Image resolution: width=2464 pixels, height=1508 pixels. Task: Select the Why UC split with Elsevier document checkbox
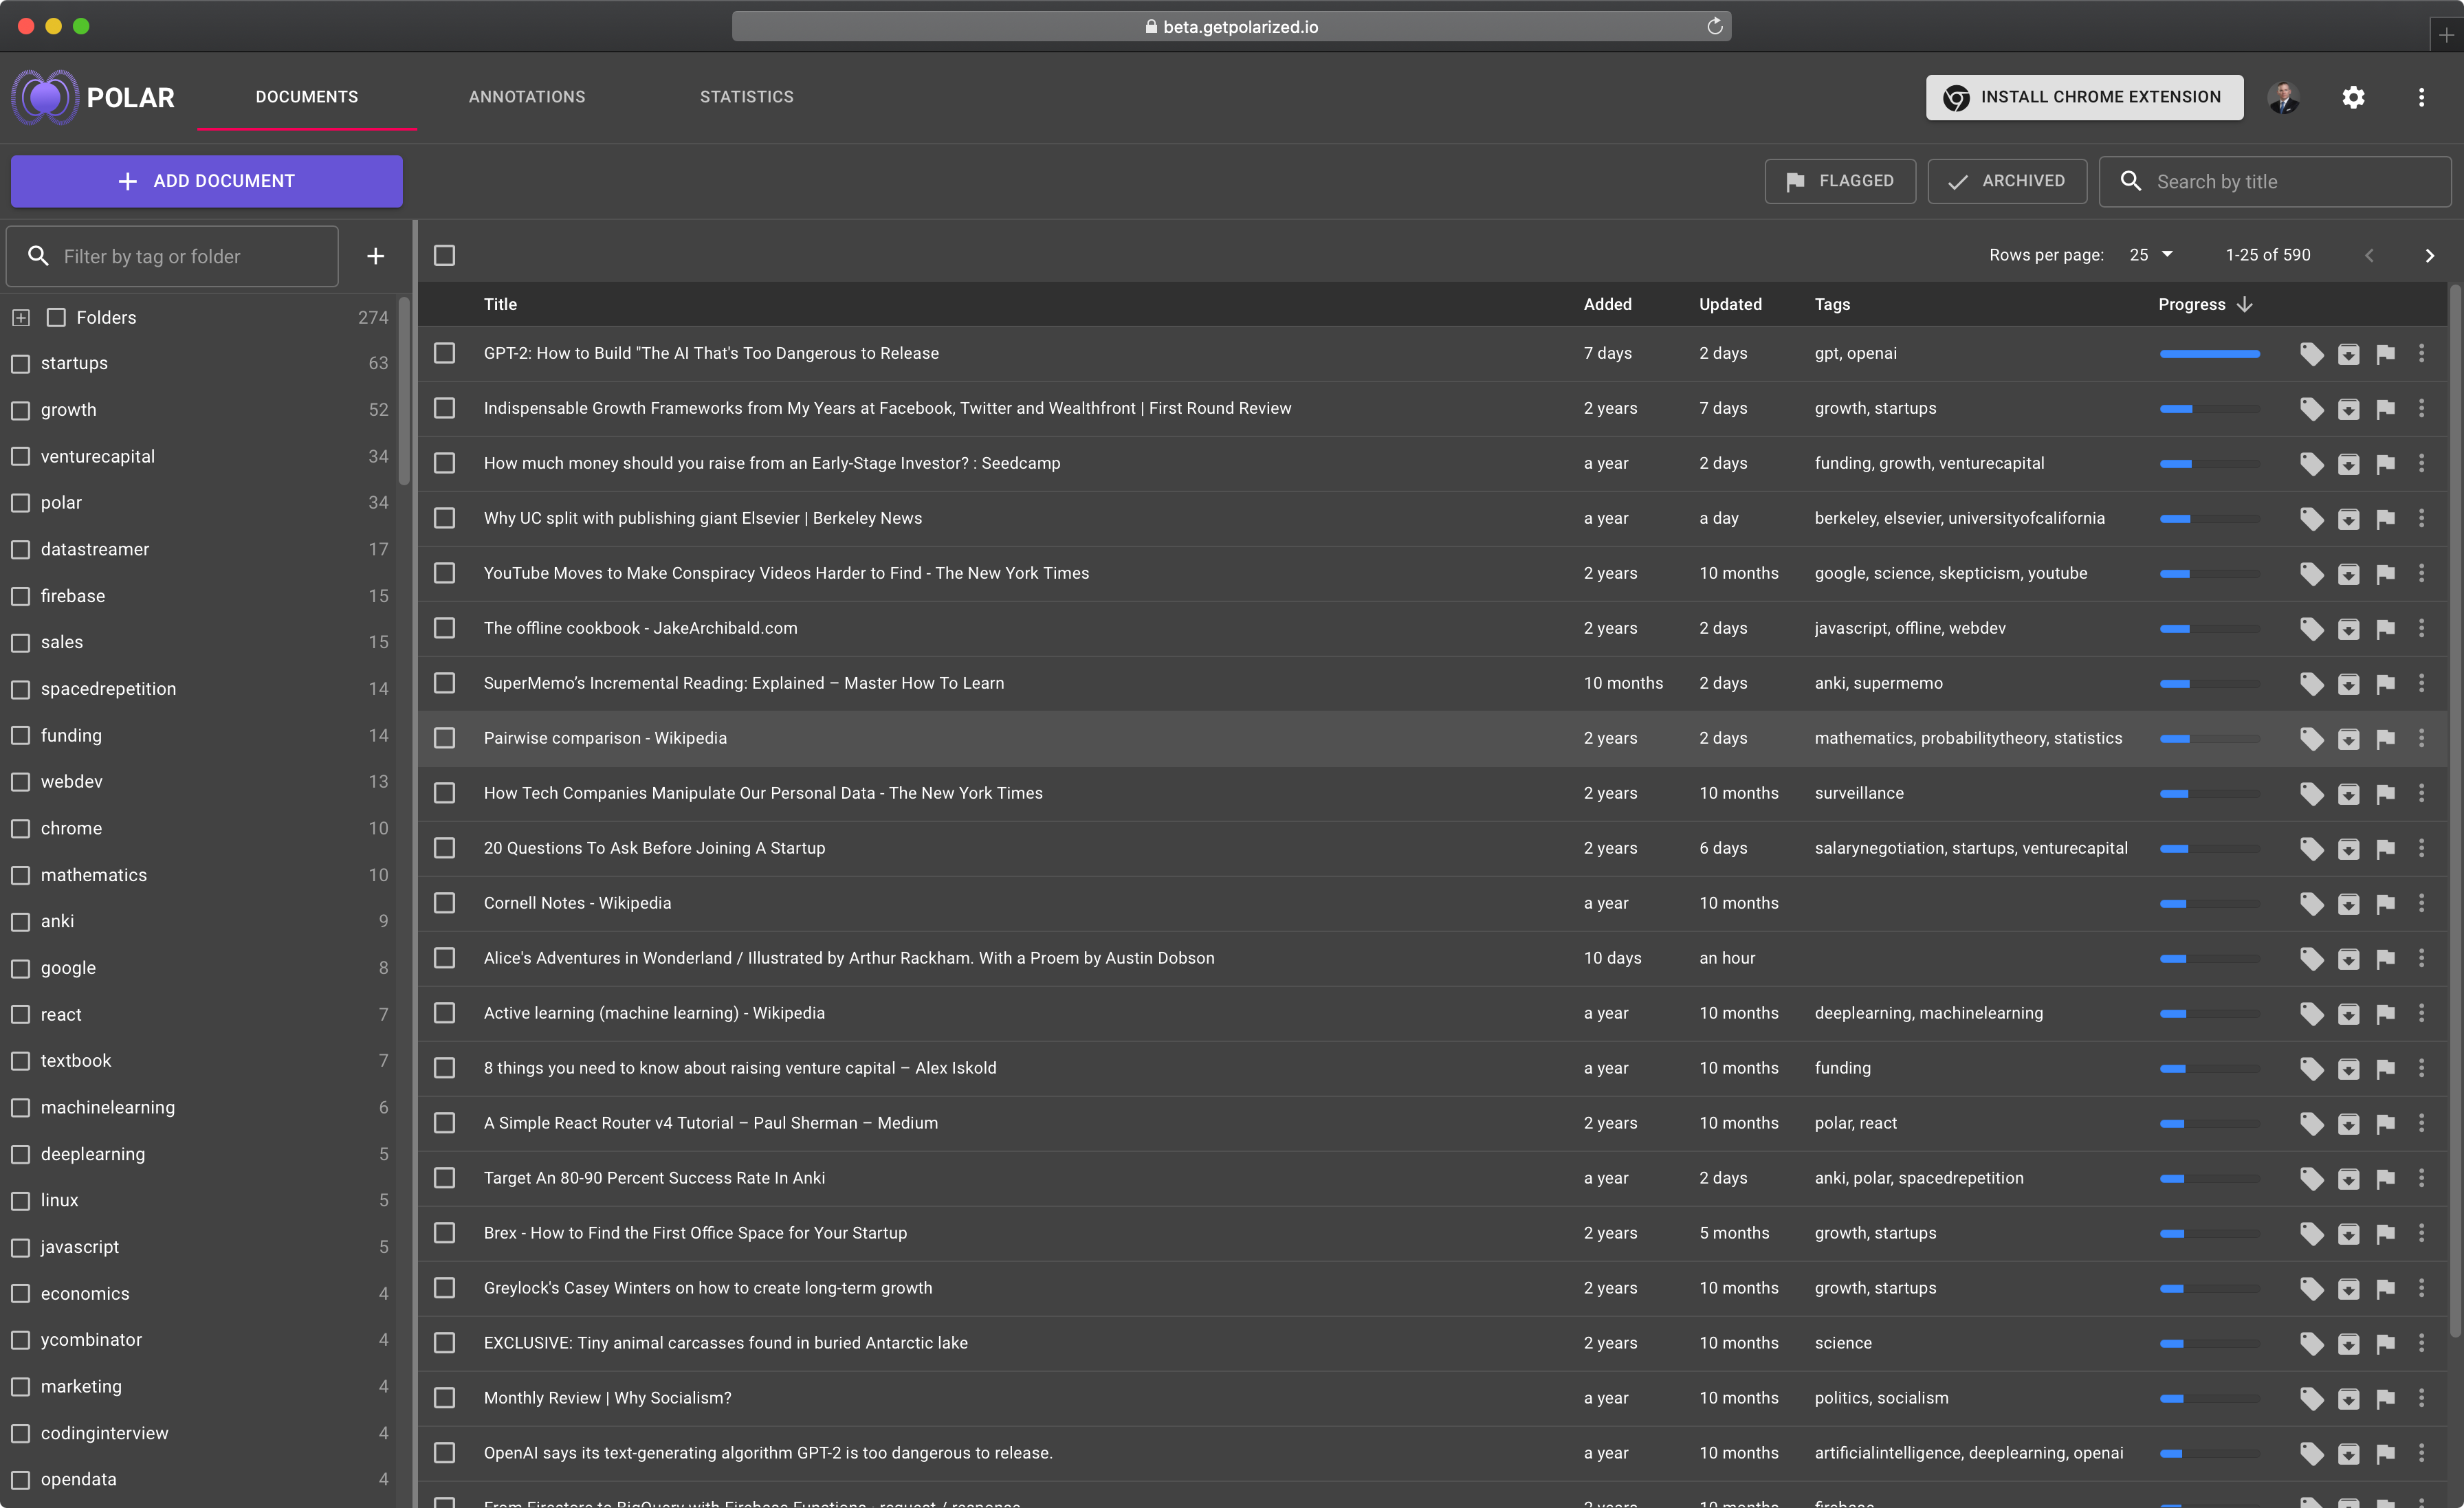click(445, 518)
